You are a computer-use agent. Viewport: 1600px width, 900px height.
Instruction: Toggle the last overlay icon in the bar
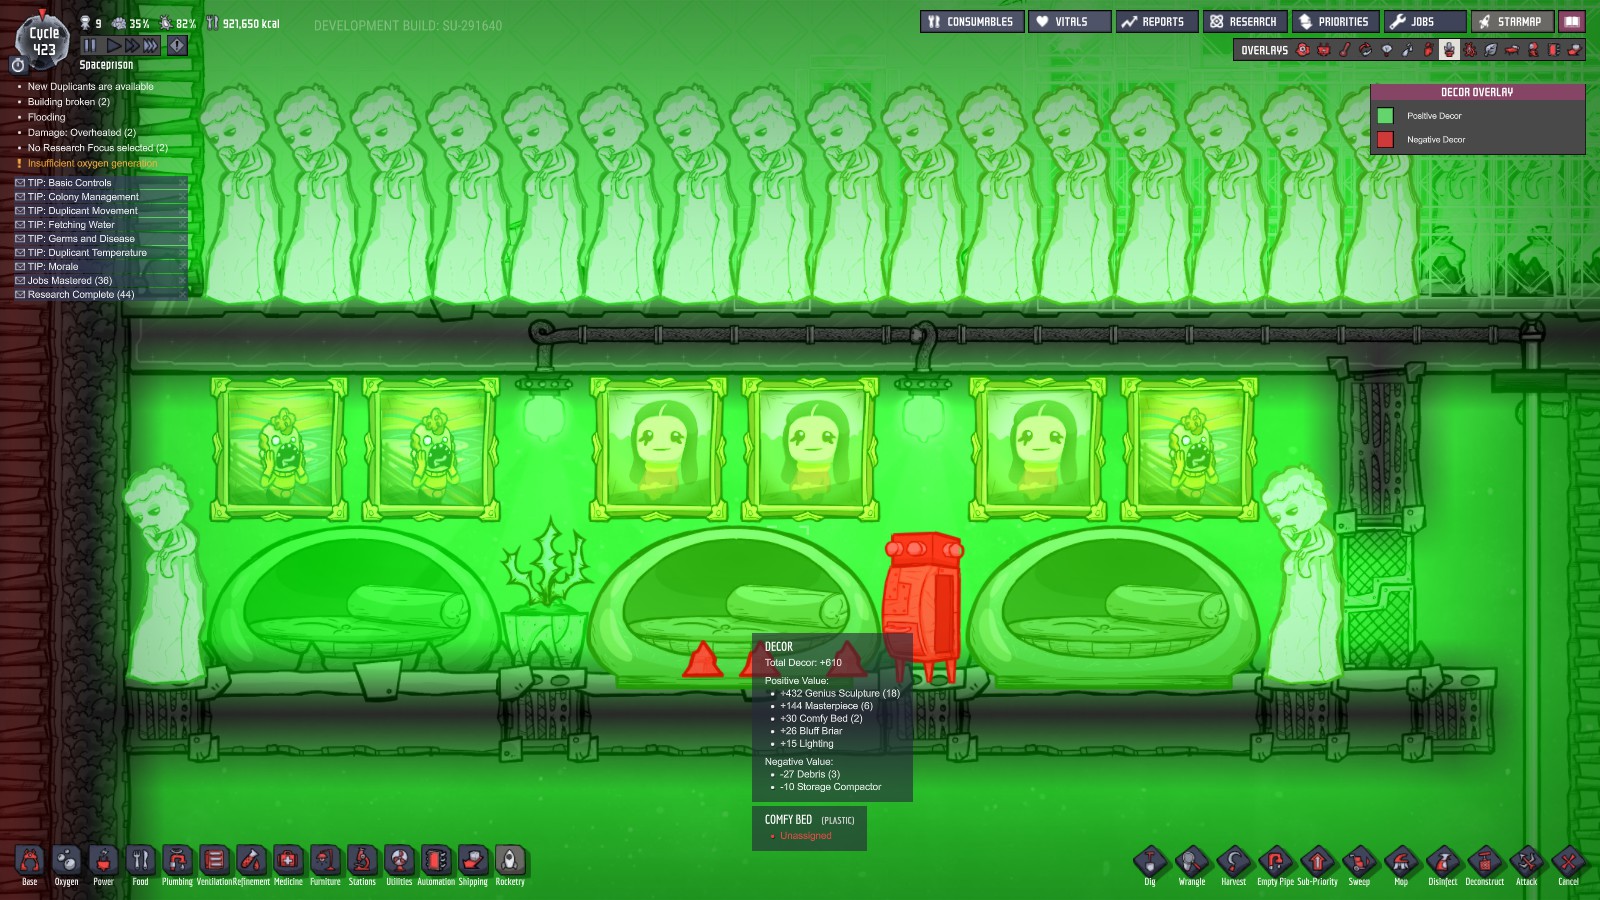point(1575,50)
